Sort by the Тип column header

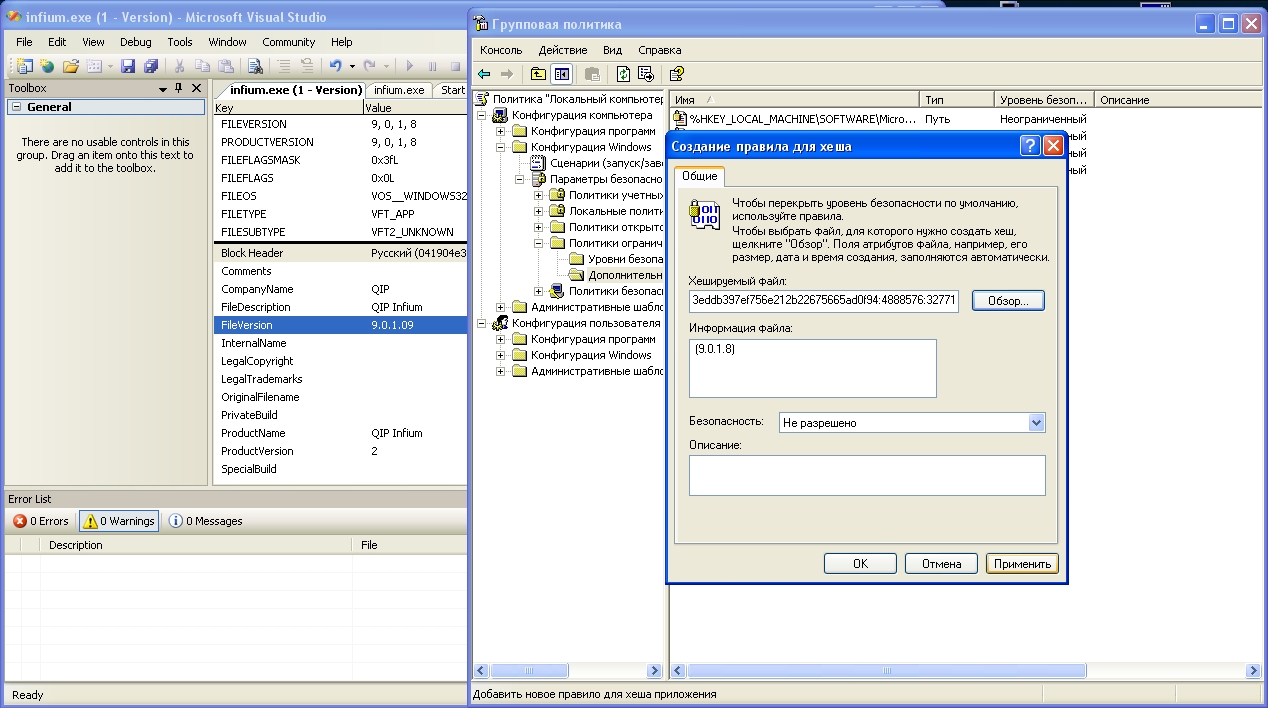click(957, 100)
